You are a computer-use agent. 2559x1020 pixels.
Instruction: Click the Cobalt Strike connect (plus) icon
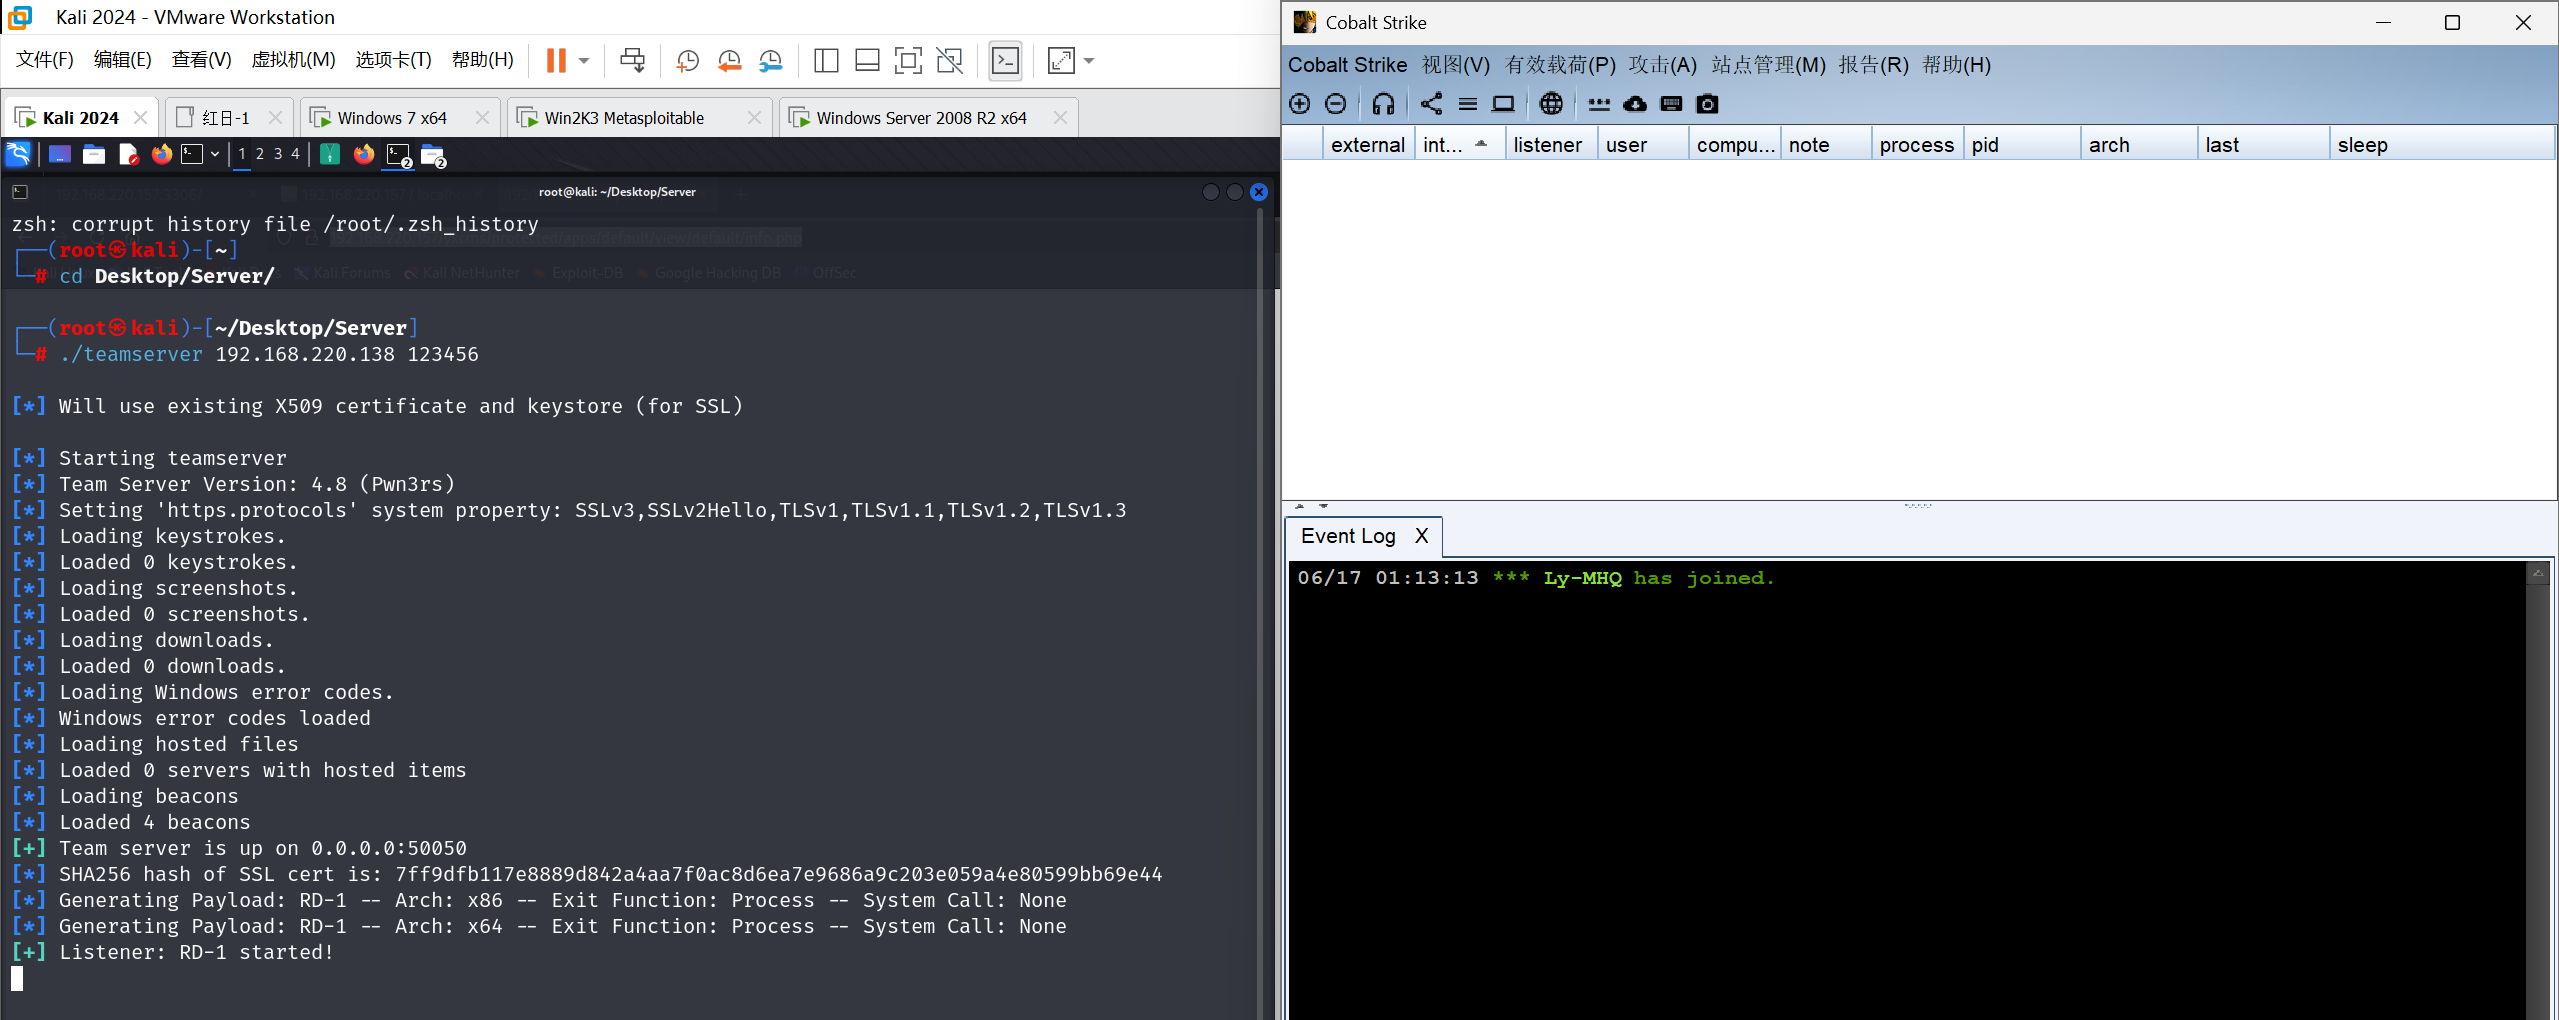click(1300, 104)
